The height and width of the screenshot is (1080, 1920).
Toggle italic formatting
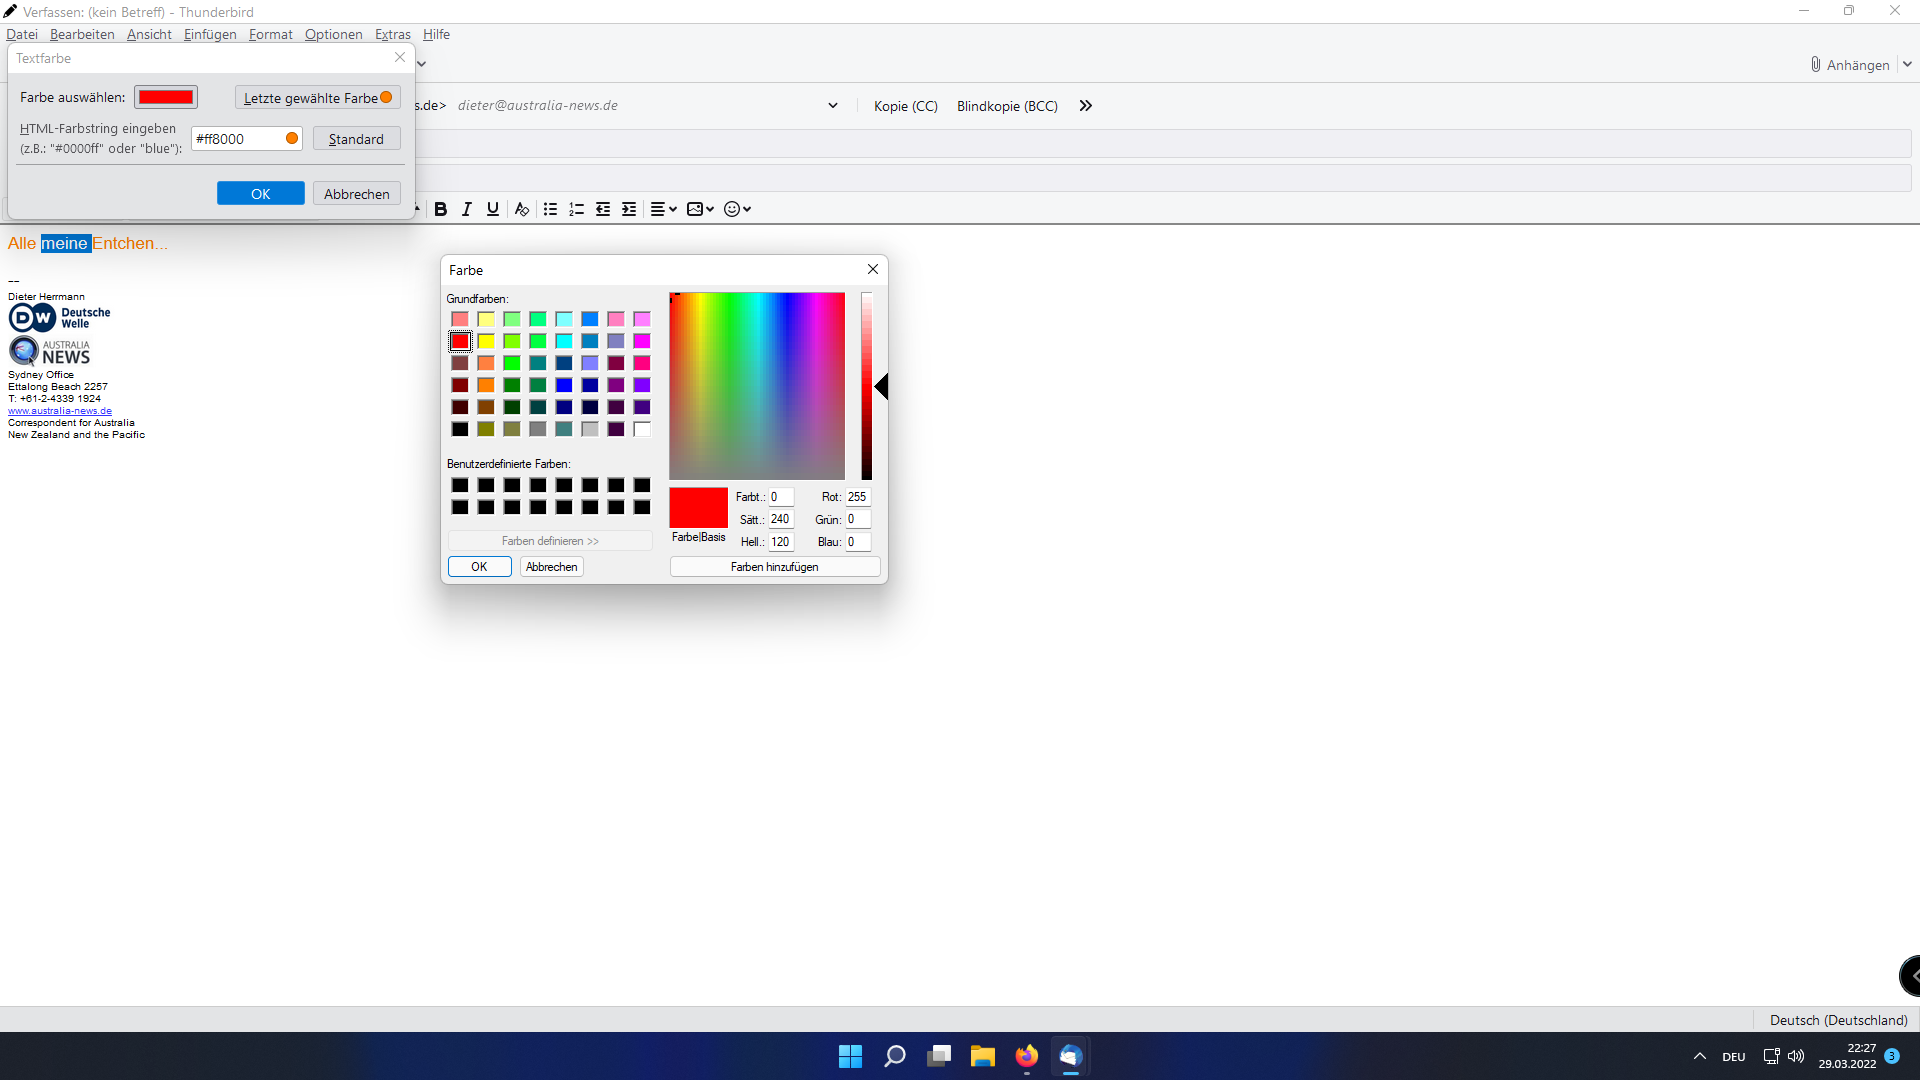click(466, 209)
